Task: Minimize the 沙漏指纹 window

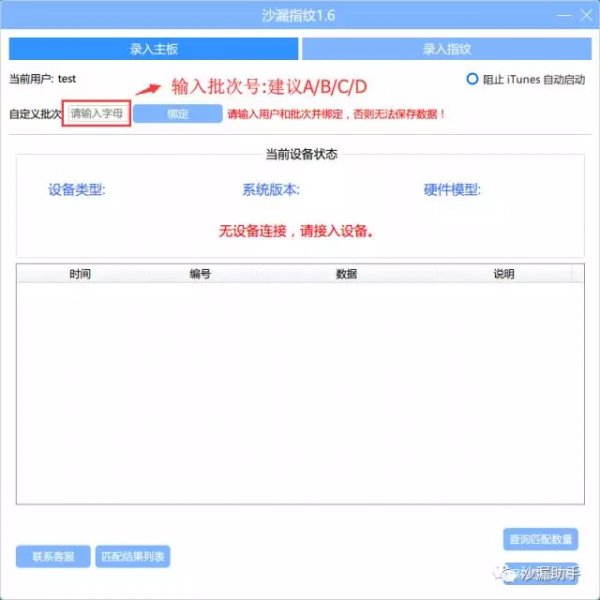Action: point(564,16)
